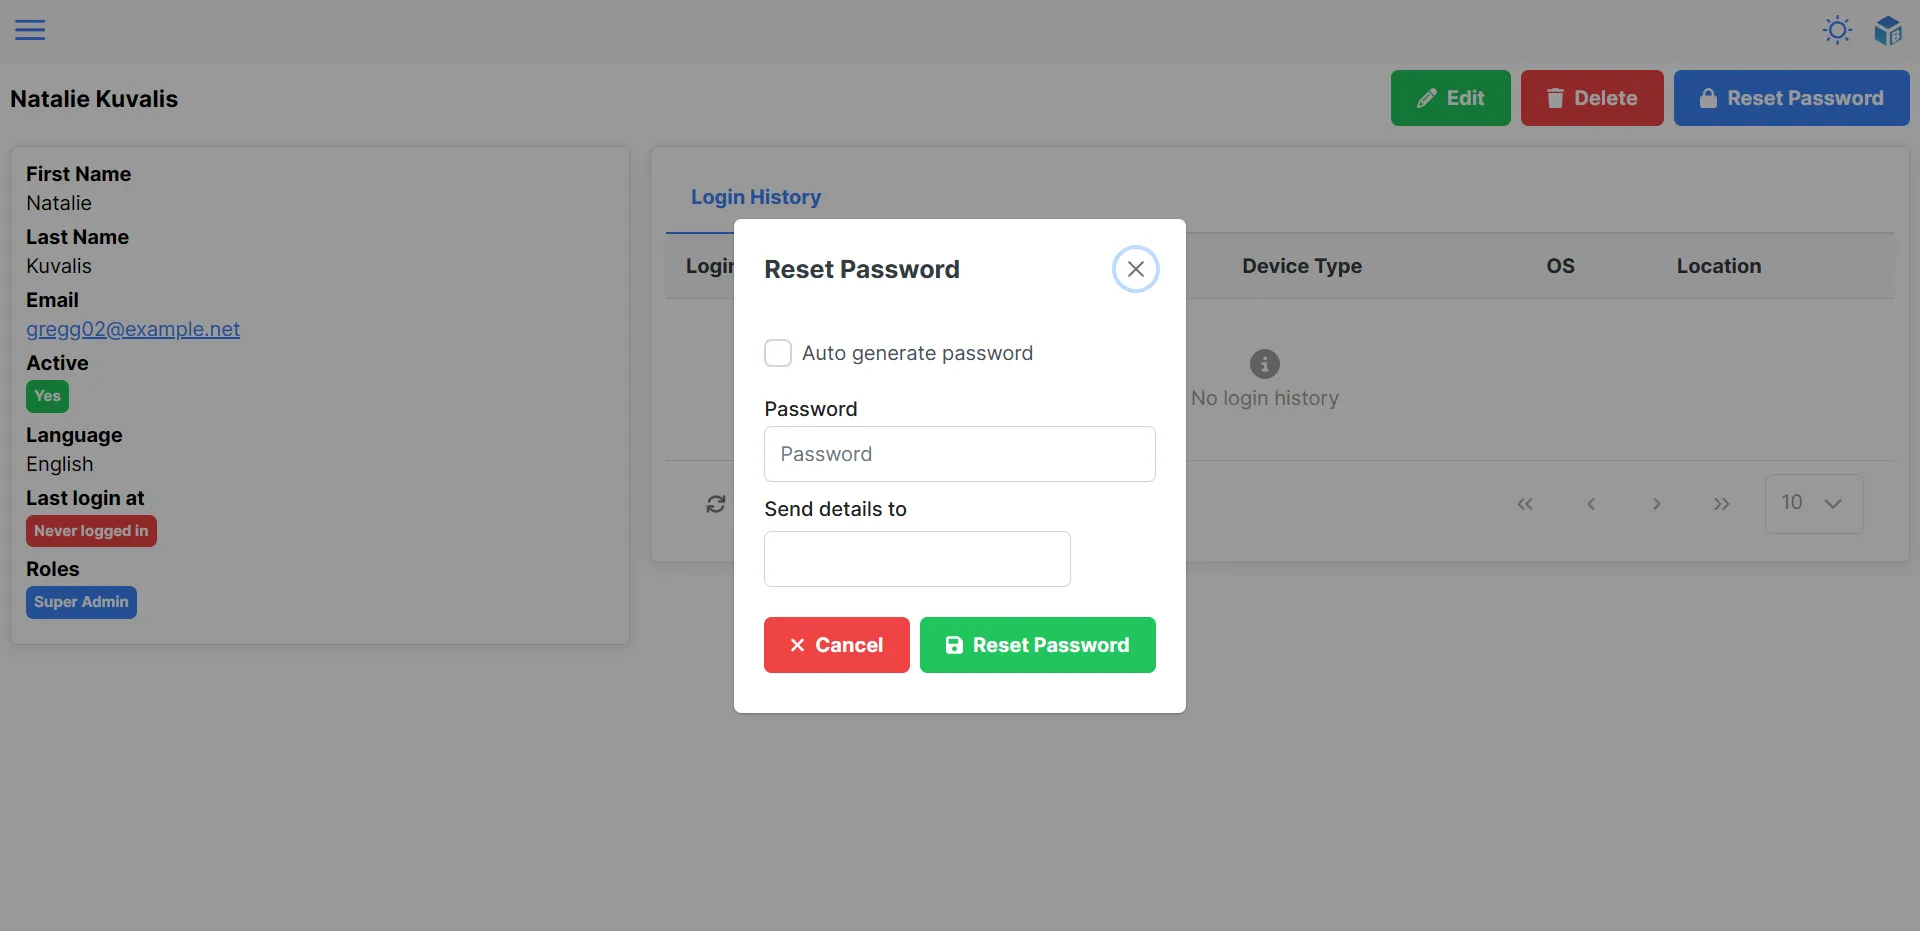
Task: Open the gregg02@example.net email link
Action: [133, 329]
